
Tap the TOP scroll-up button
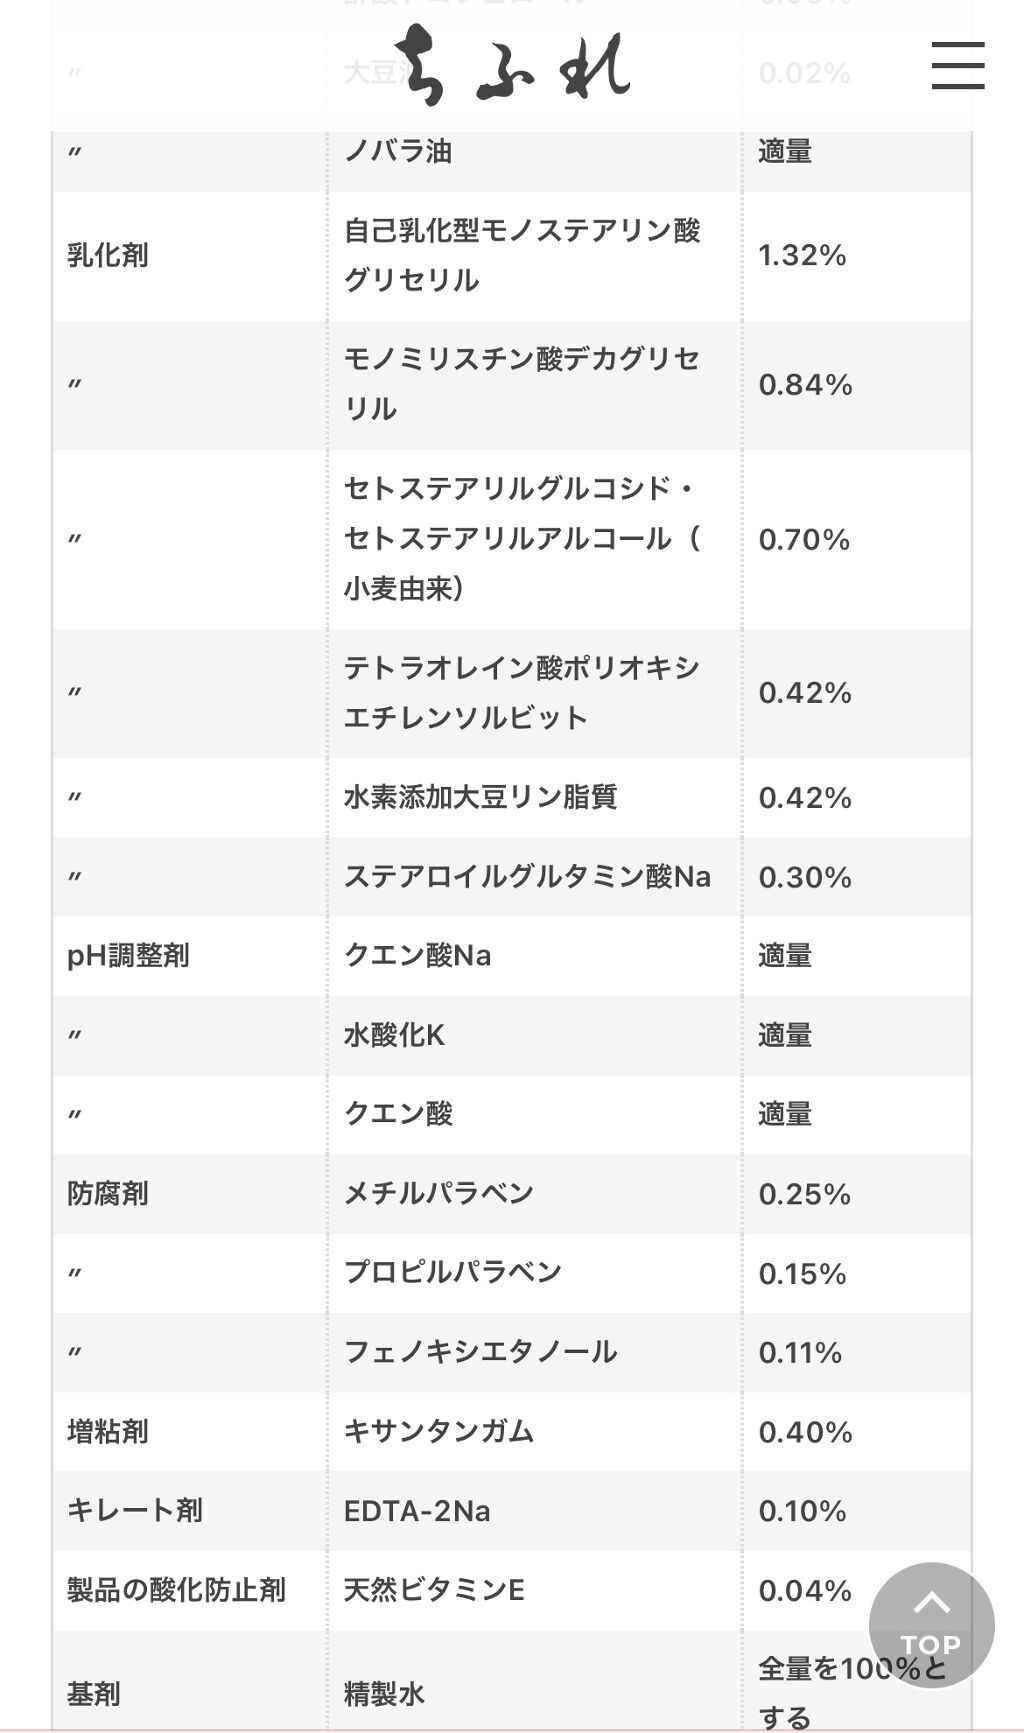click(x=931, y=1625)
